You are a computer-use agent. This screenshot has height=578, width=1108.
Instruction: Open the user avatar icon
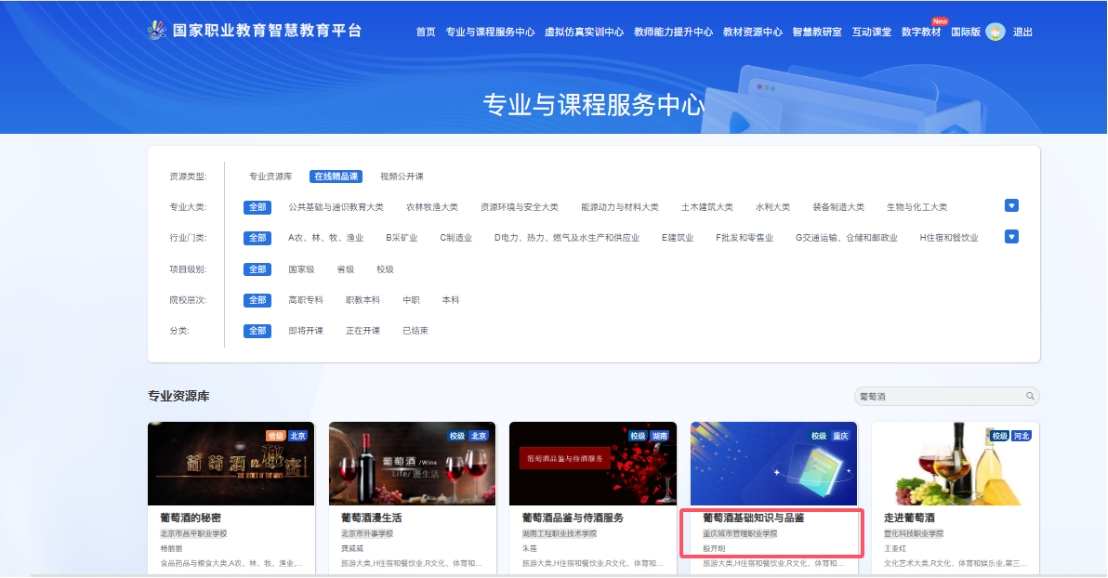995,32
